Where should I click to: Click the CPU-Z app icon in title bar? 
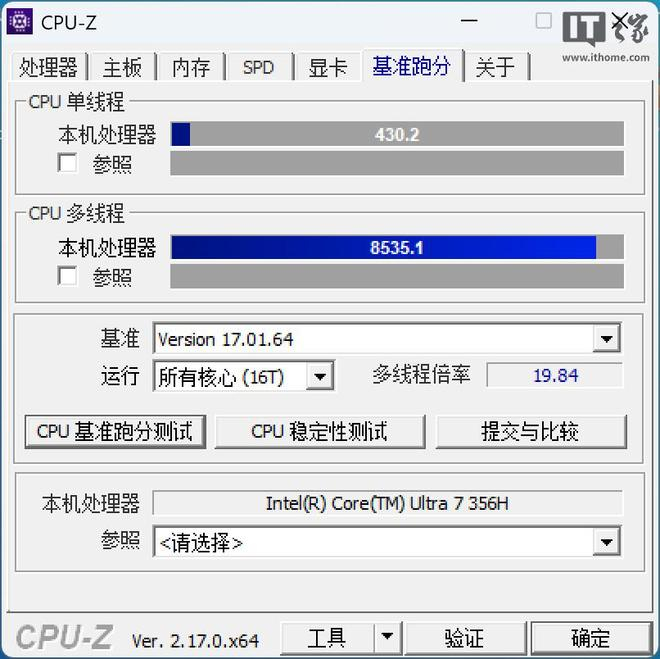(19, 21)
